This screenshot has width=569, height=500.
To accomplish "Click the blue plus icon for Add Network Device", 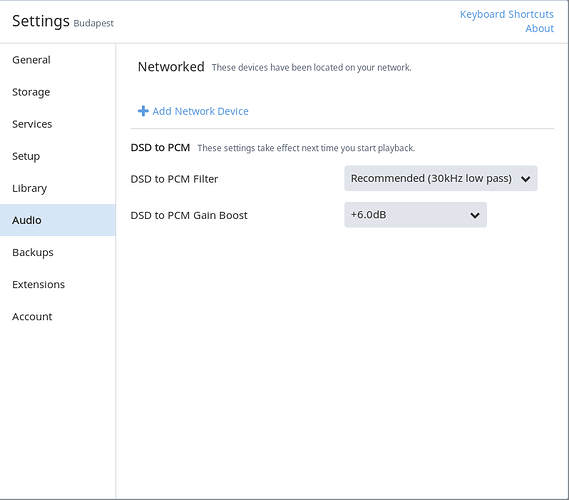I will (143, 111).
